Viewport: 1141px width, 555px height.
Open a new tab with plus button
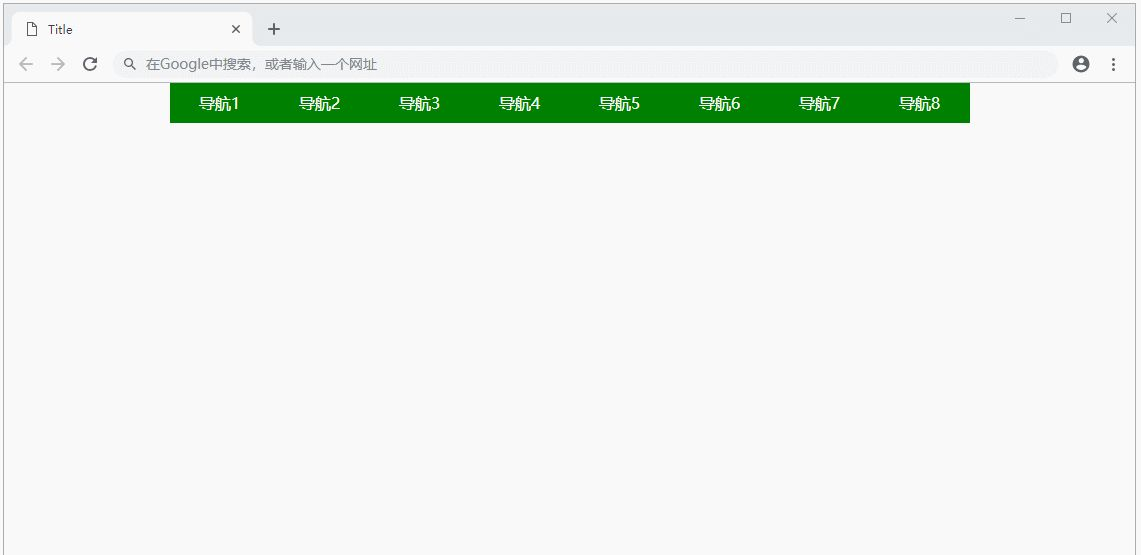[274, 29]
